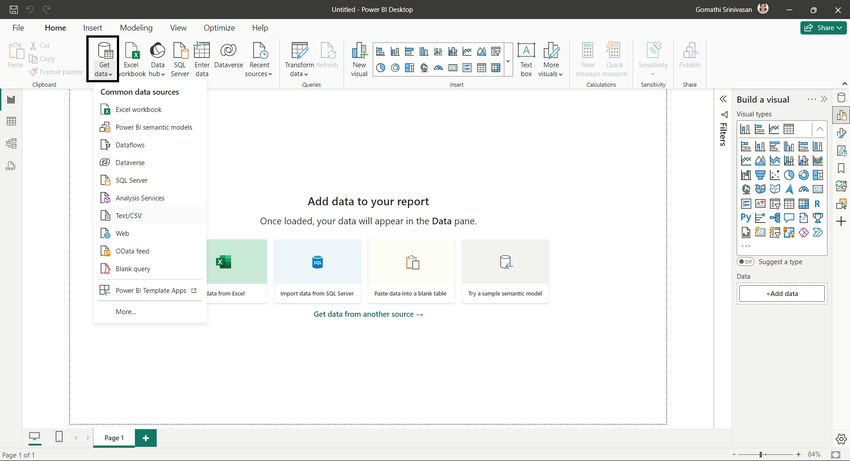Click the zoom slider handle
The height and width of the screenshot is (461, 850).
point(761,454)
